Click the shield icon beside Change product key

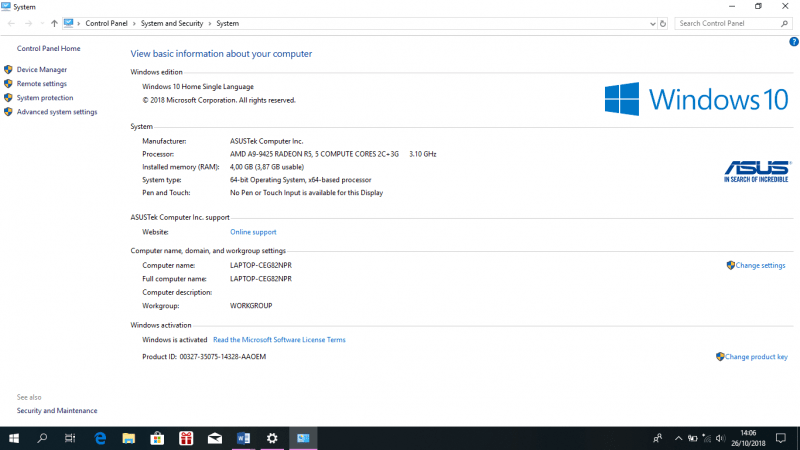point(720,357)
